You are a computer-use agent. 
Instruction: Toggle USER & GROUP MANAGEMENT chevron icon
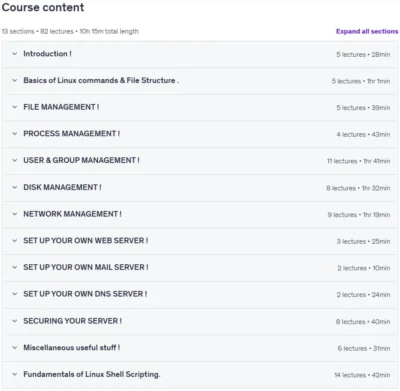tap(14, 160)
